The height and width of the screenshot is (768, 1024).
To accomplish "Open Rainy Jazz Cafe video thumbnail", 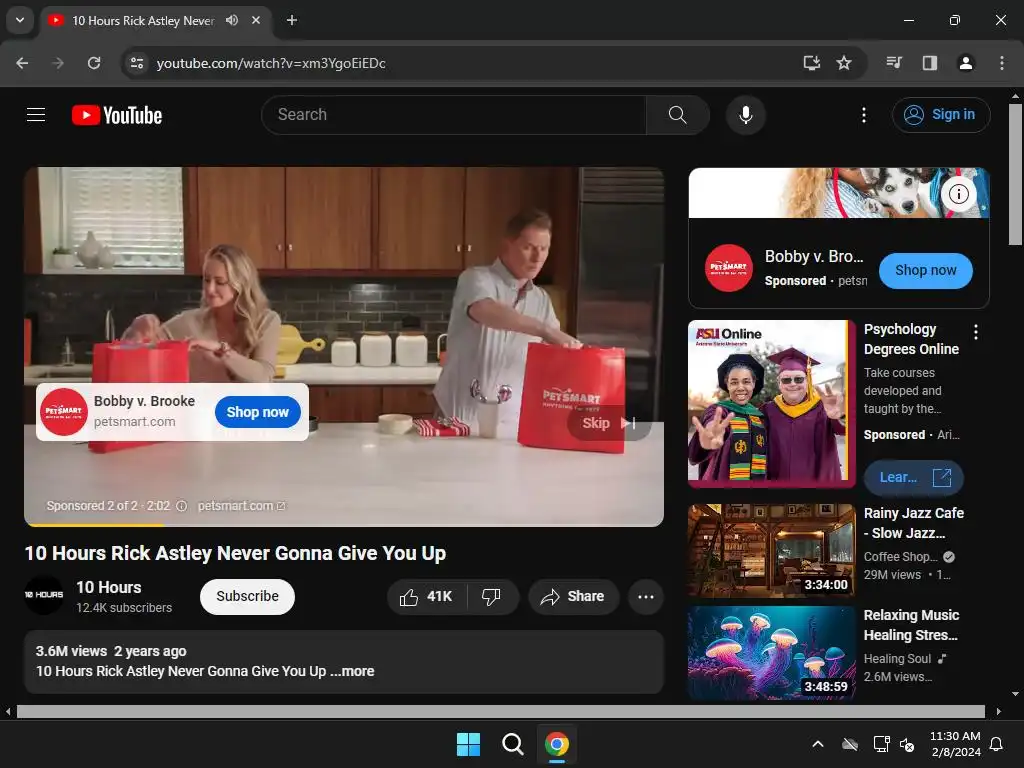I will pos(771,551).
